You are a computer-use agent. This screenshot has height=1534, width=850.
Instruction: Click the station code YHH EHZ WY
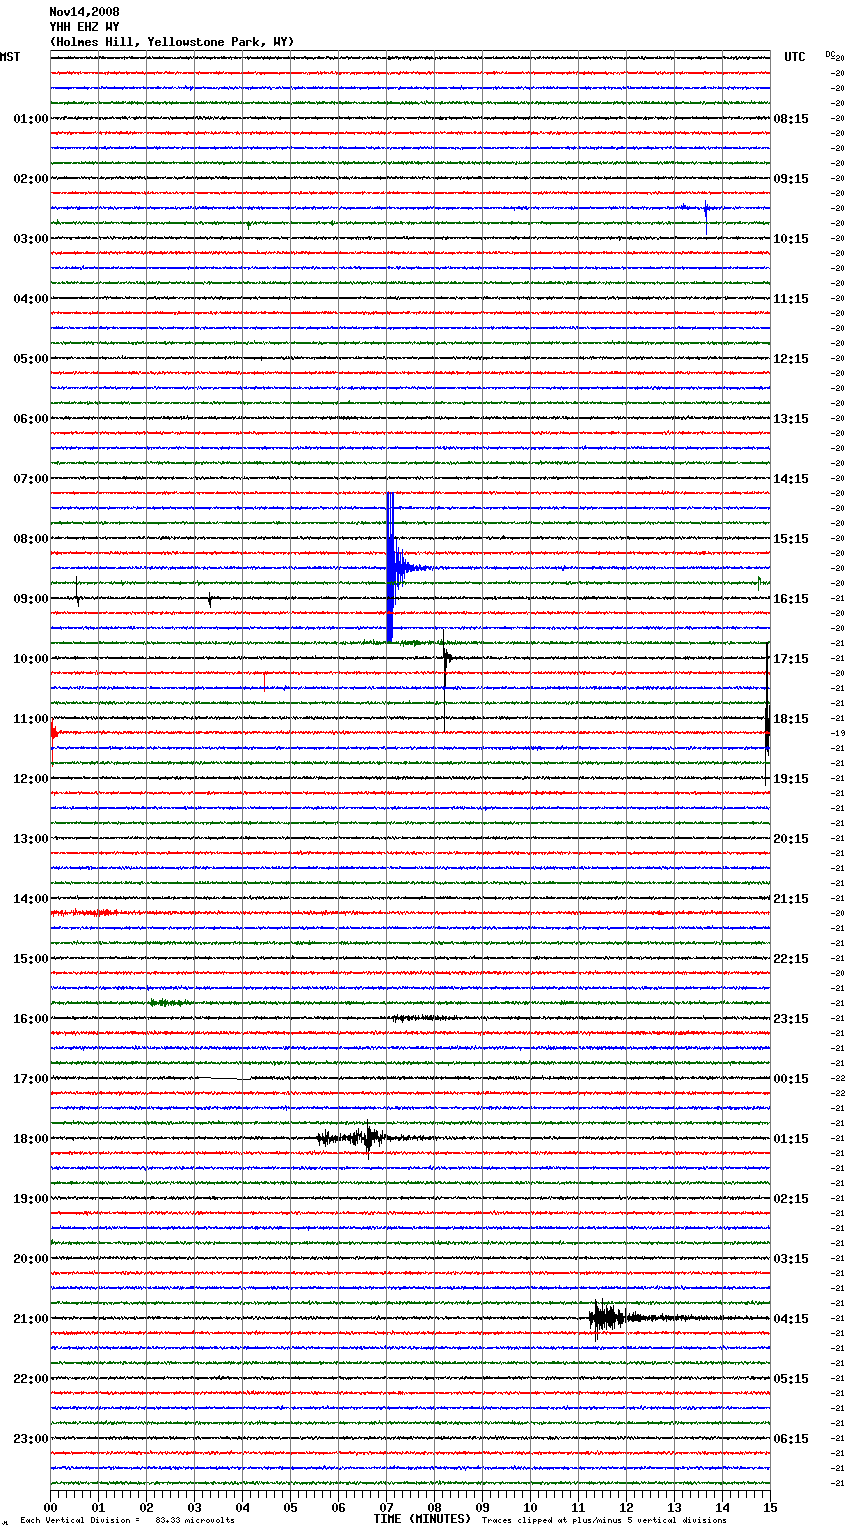[x=84, y=27]
